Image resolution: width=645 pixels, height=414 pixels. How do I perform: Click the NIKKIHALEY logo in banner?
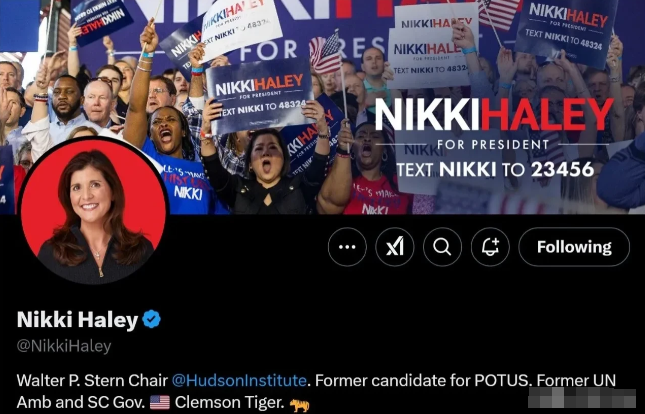494,115
